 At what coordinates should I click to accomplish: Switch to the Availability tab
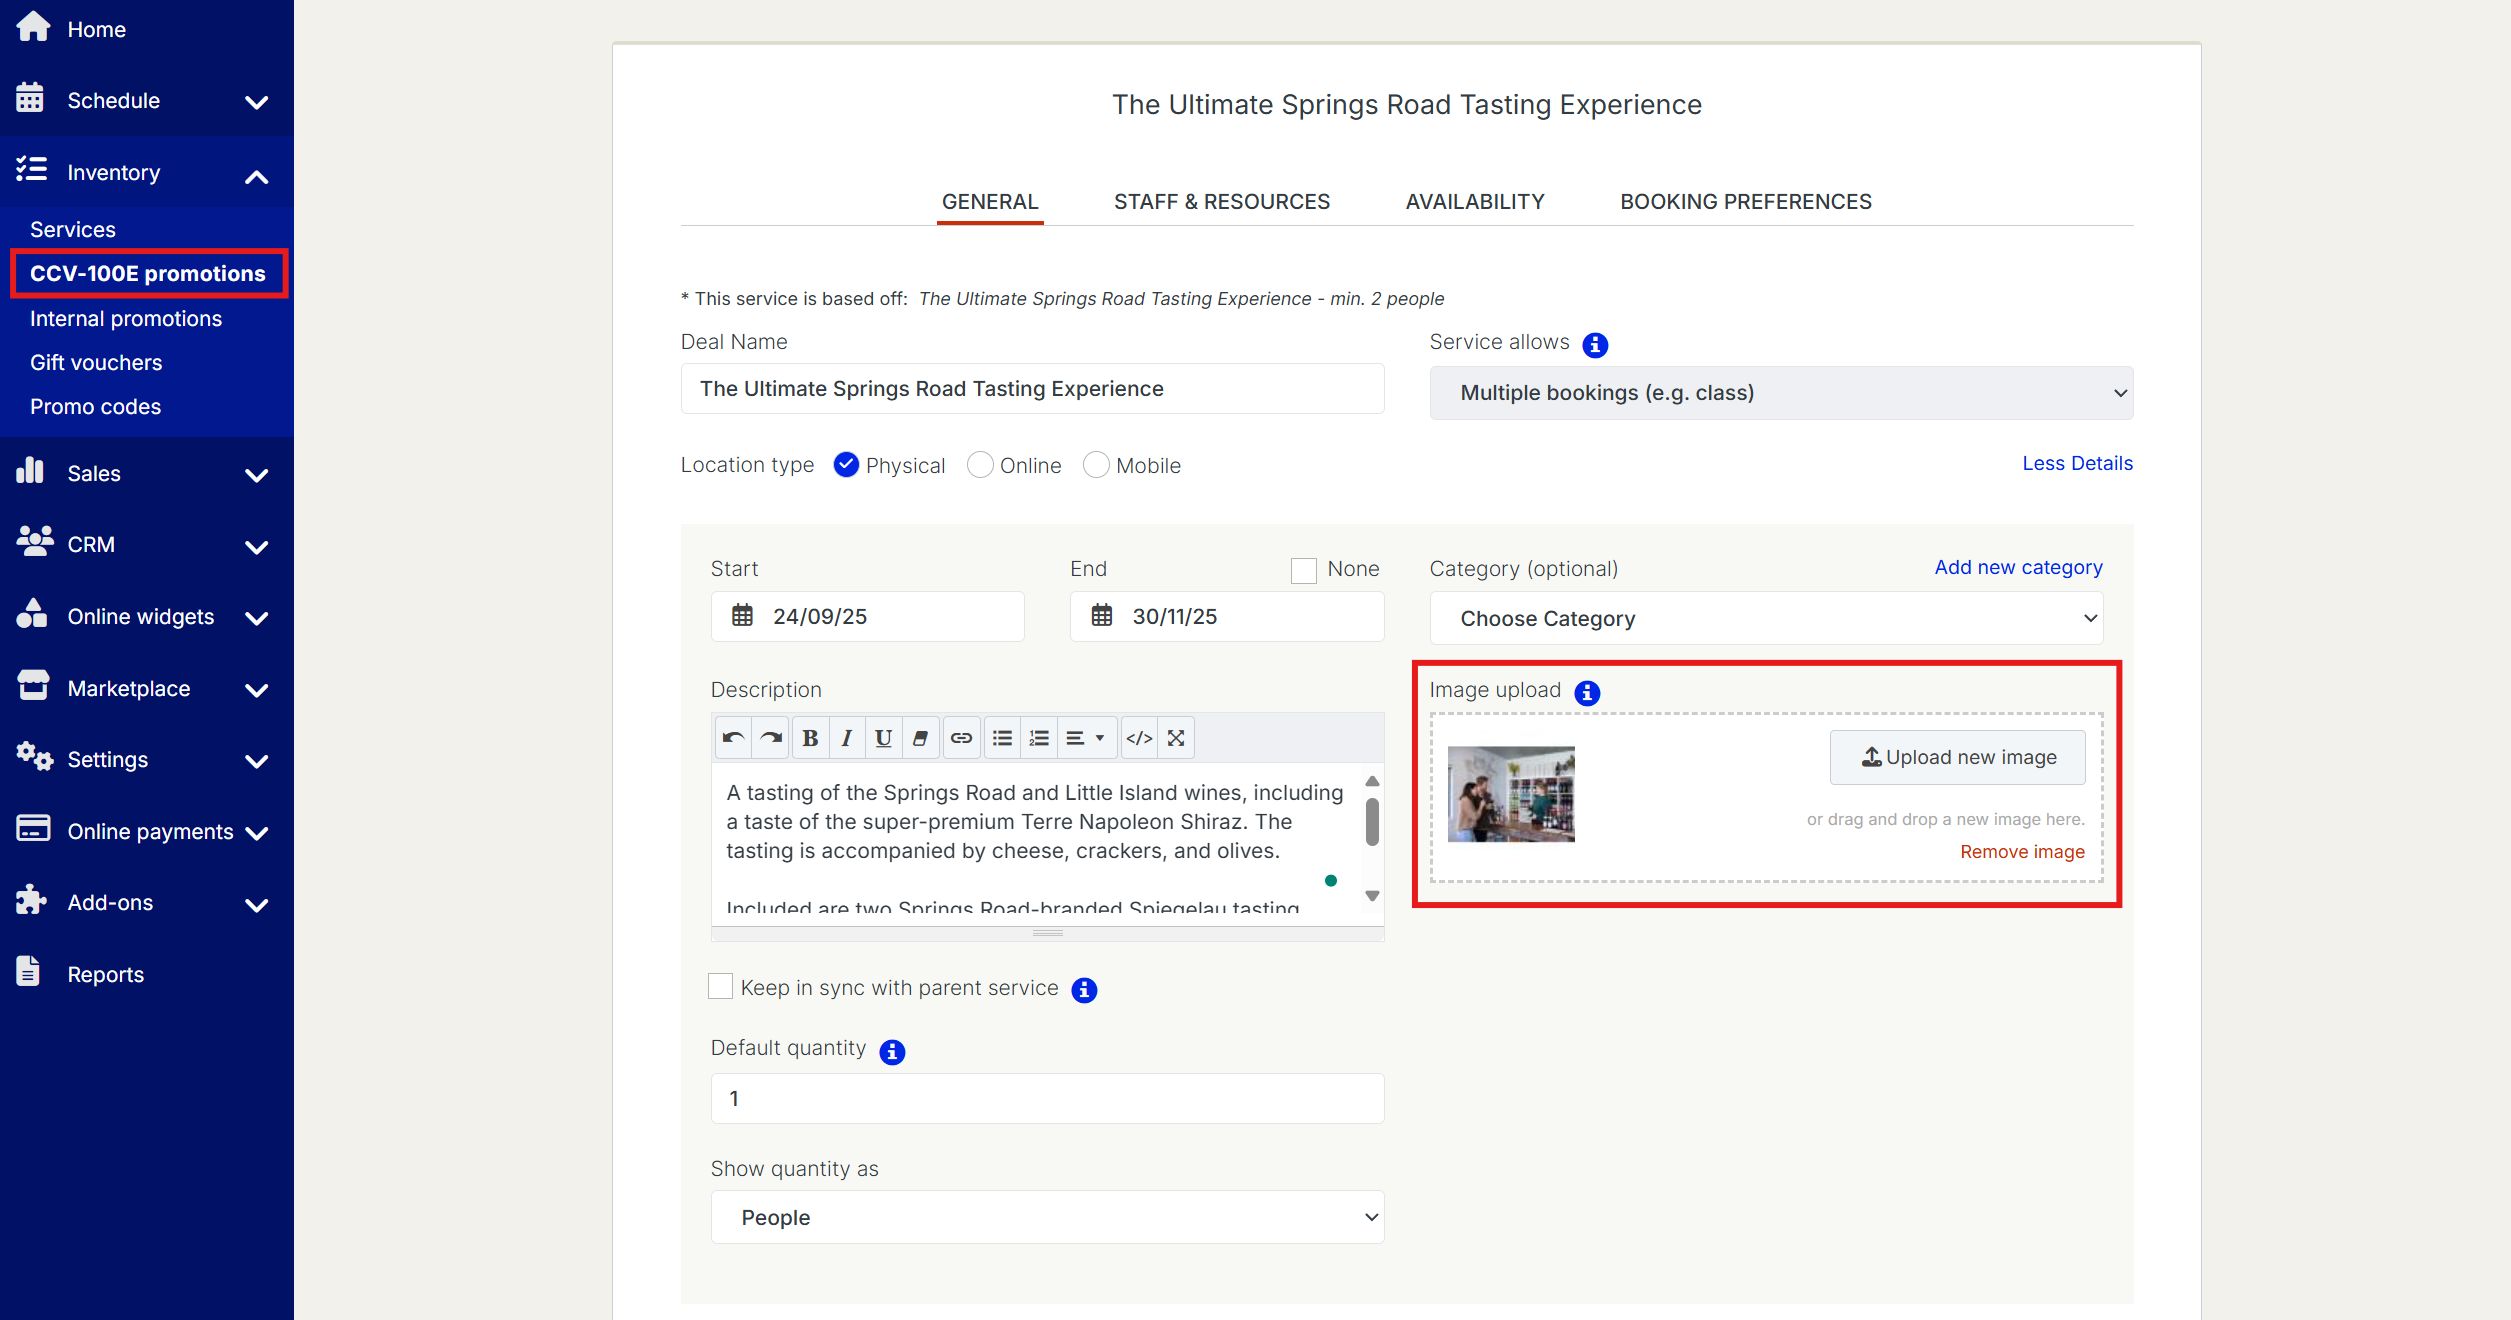1474,202
